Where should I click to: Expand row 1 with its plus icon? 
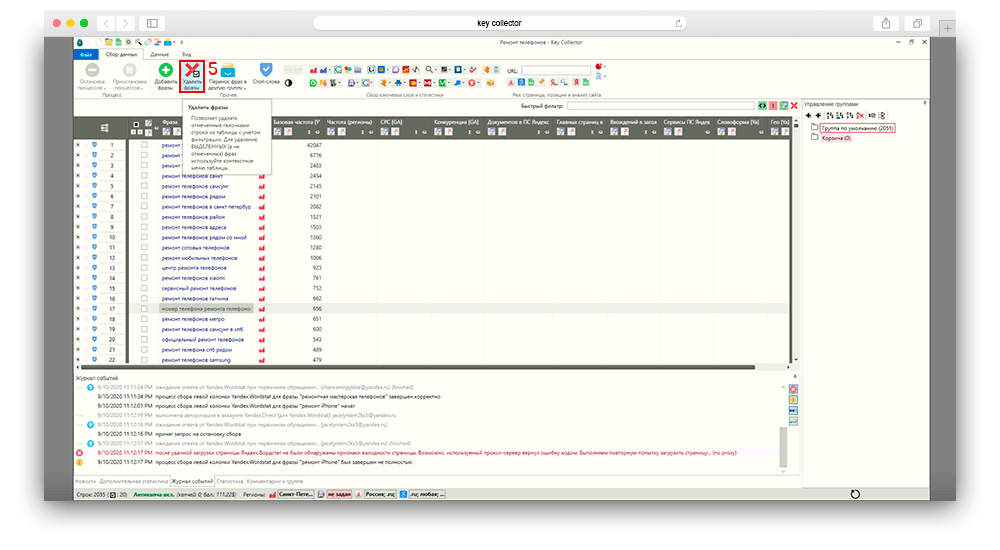(78, 145)
